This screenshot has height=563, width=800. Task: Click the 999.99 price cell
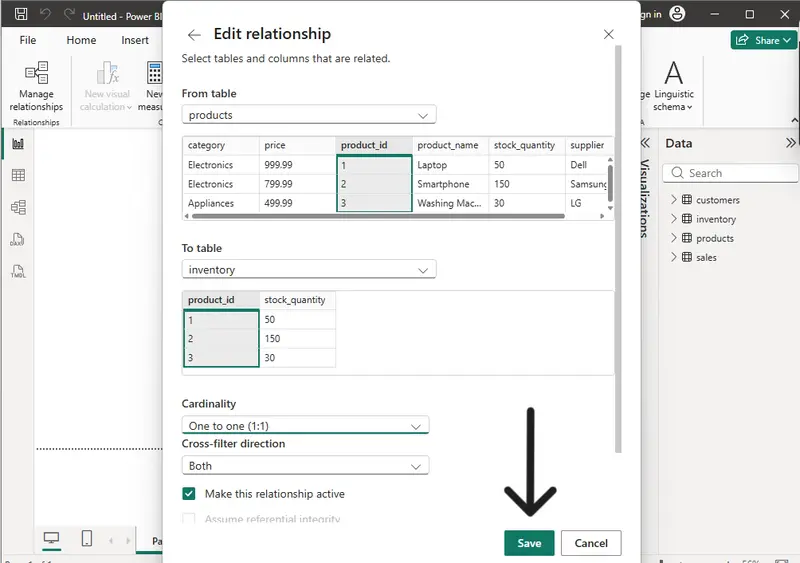tap(297, 165)
